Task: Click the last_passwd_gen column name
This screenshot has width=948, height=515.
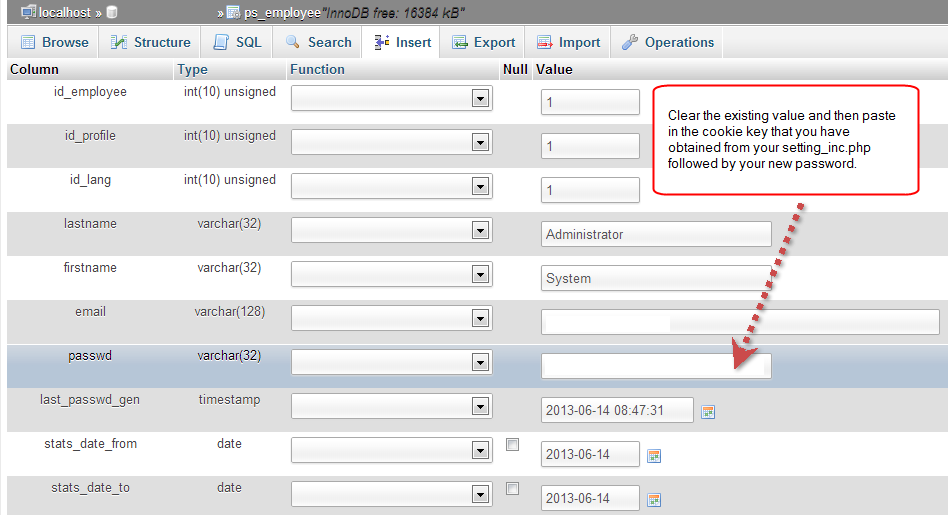Action: pos(90,400)
